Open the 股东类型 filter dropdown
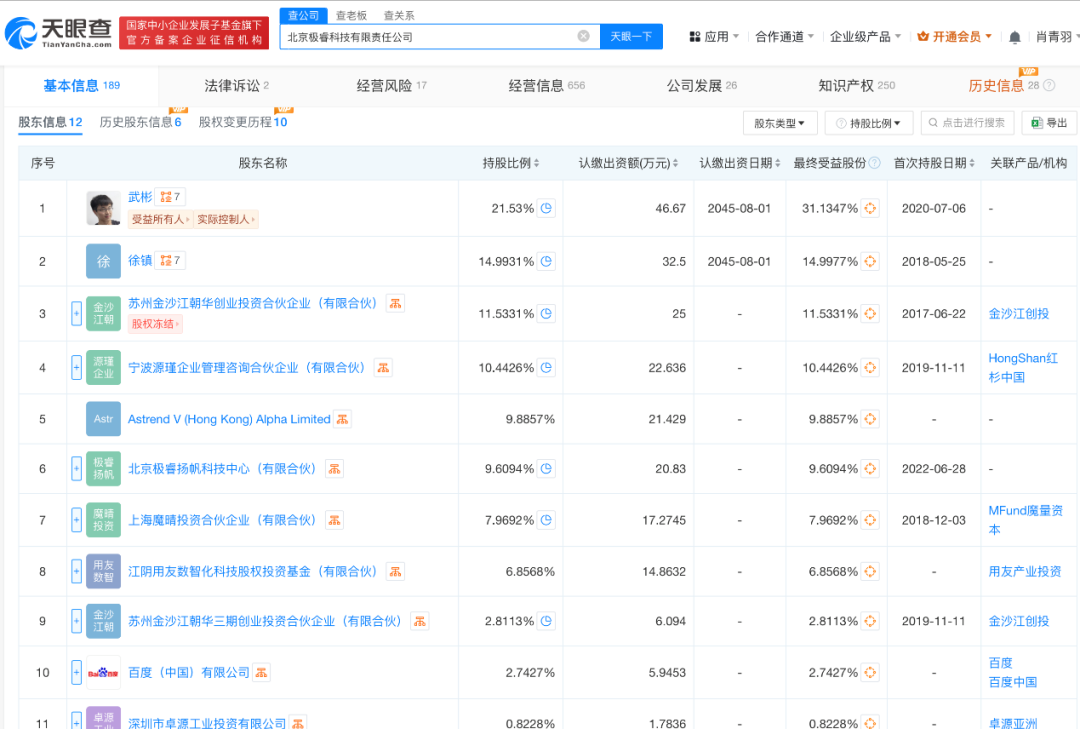This screenshot has width=1080, height=729. coord(780,123)
